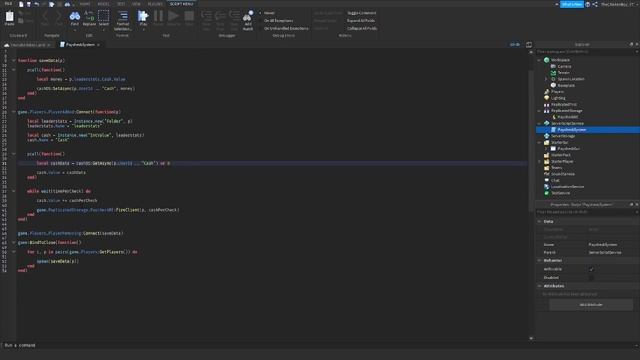Collapse the Attributes properties section

point(540,286)
